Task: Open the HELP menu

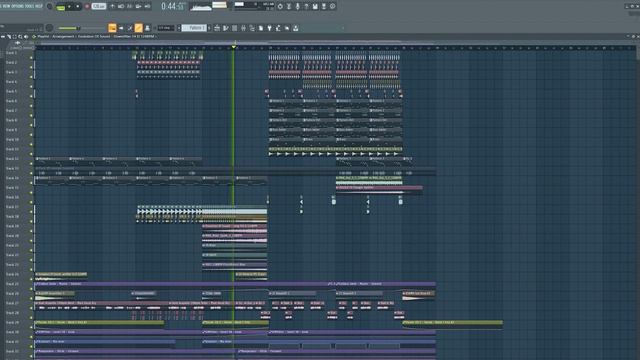Action: [x=39, y=6]
